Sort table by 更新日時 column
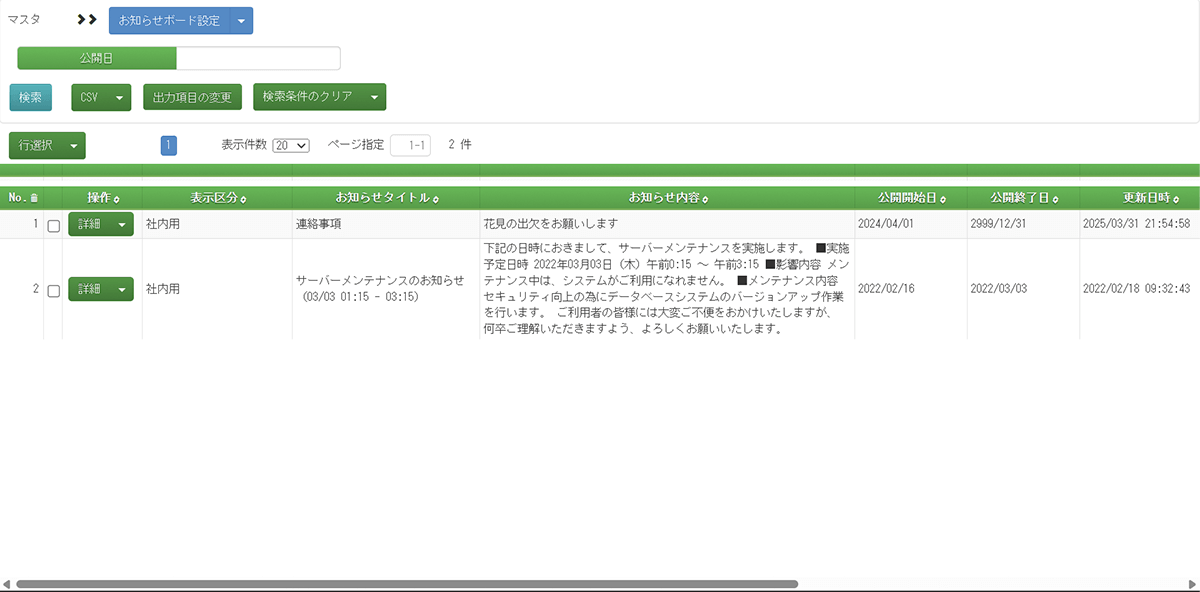Viewport: 1200px width, 592px height. point(1177,198)
